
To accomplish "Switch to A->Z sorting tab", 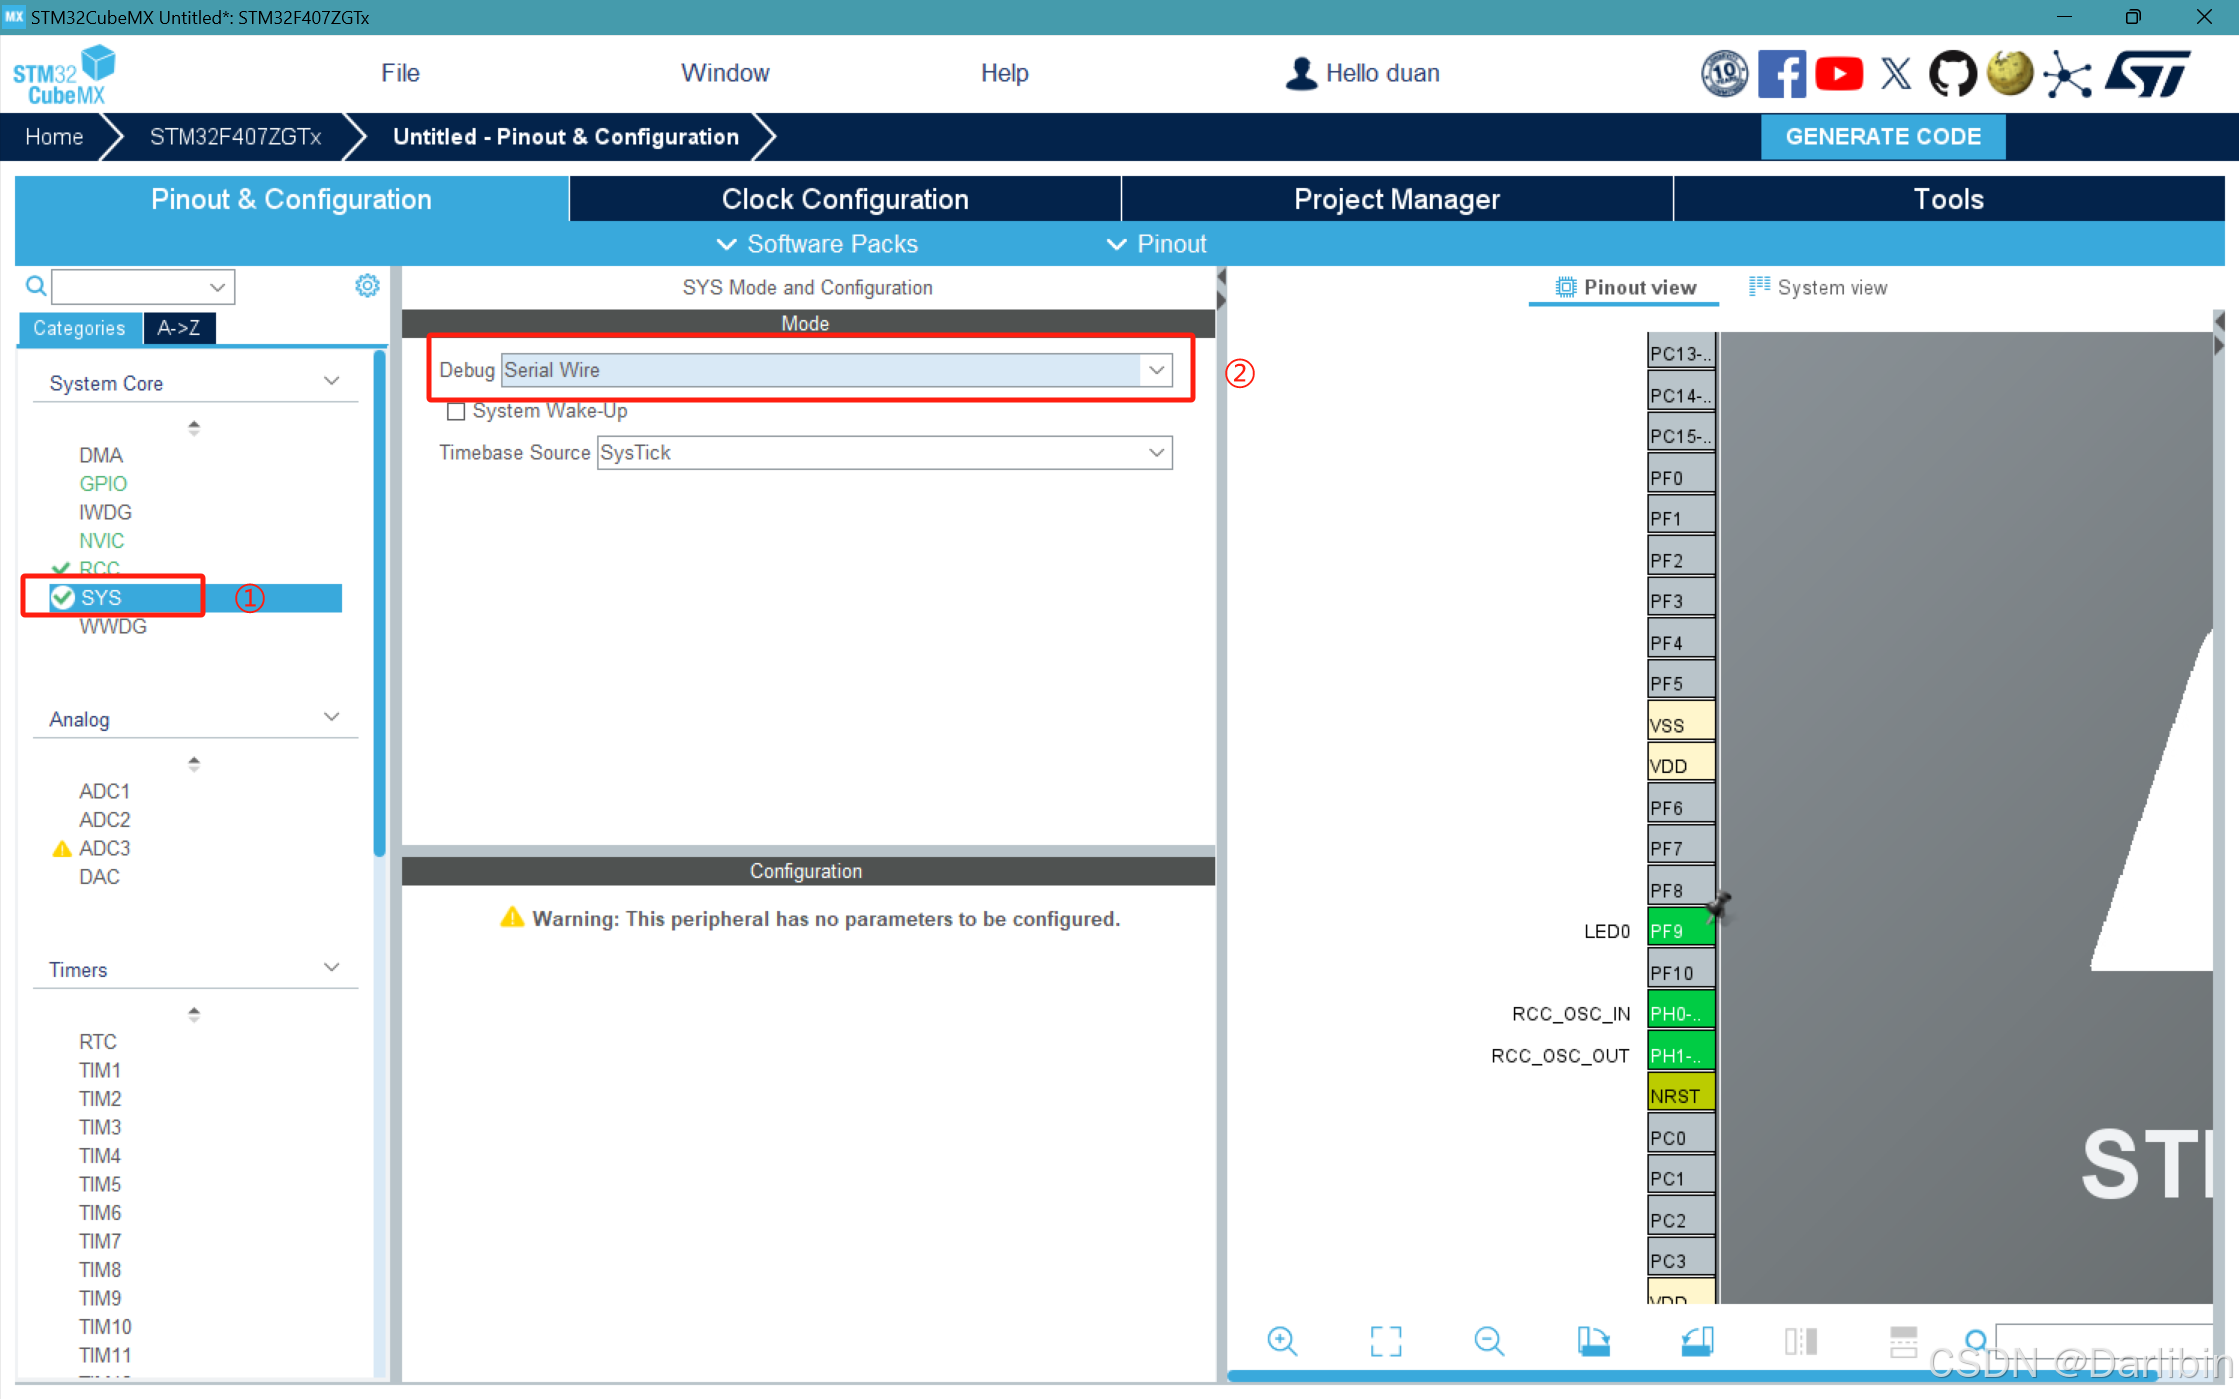I will coord(178,328).
